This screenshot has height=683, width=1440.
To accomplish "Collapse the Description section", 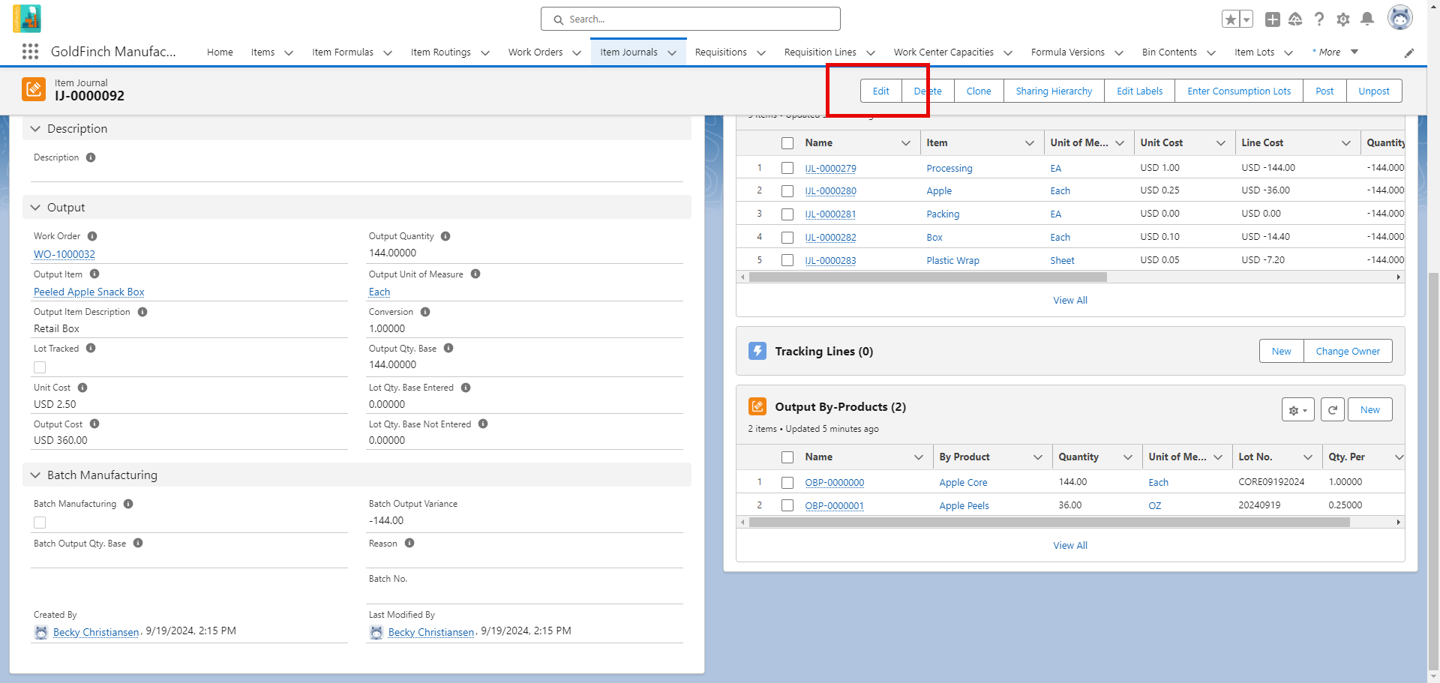I will point(36,129).
